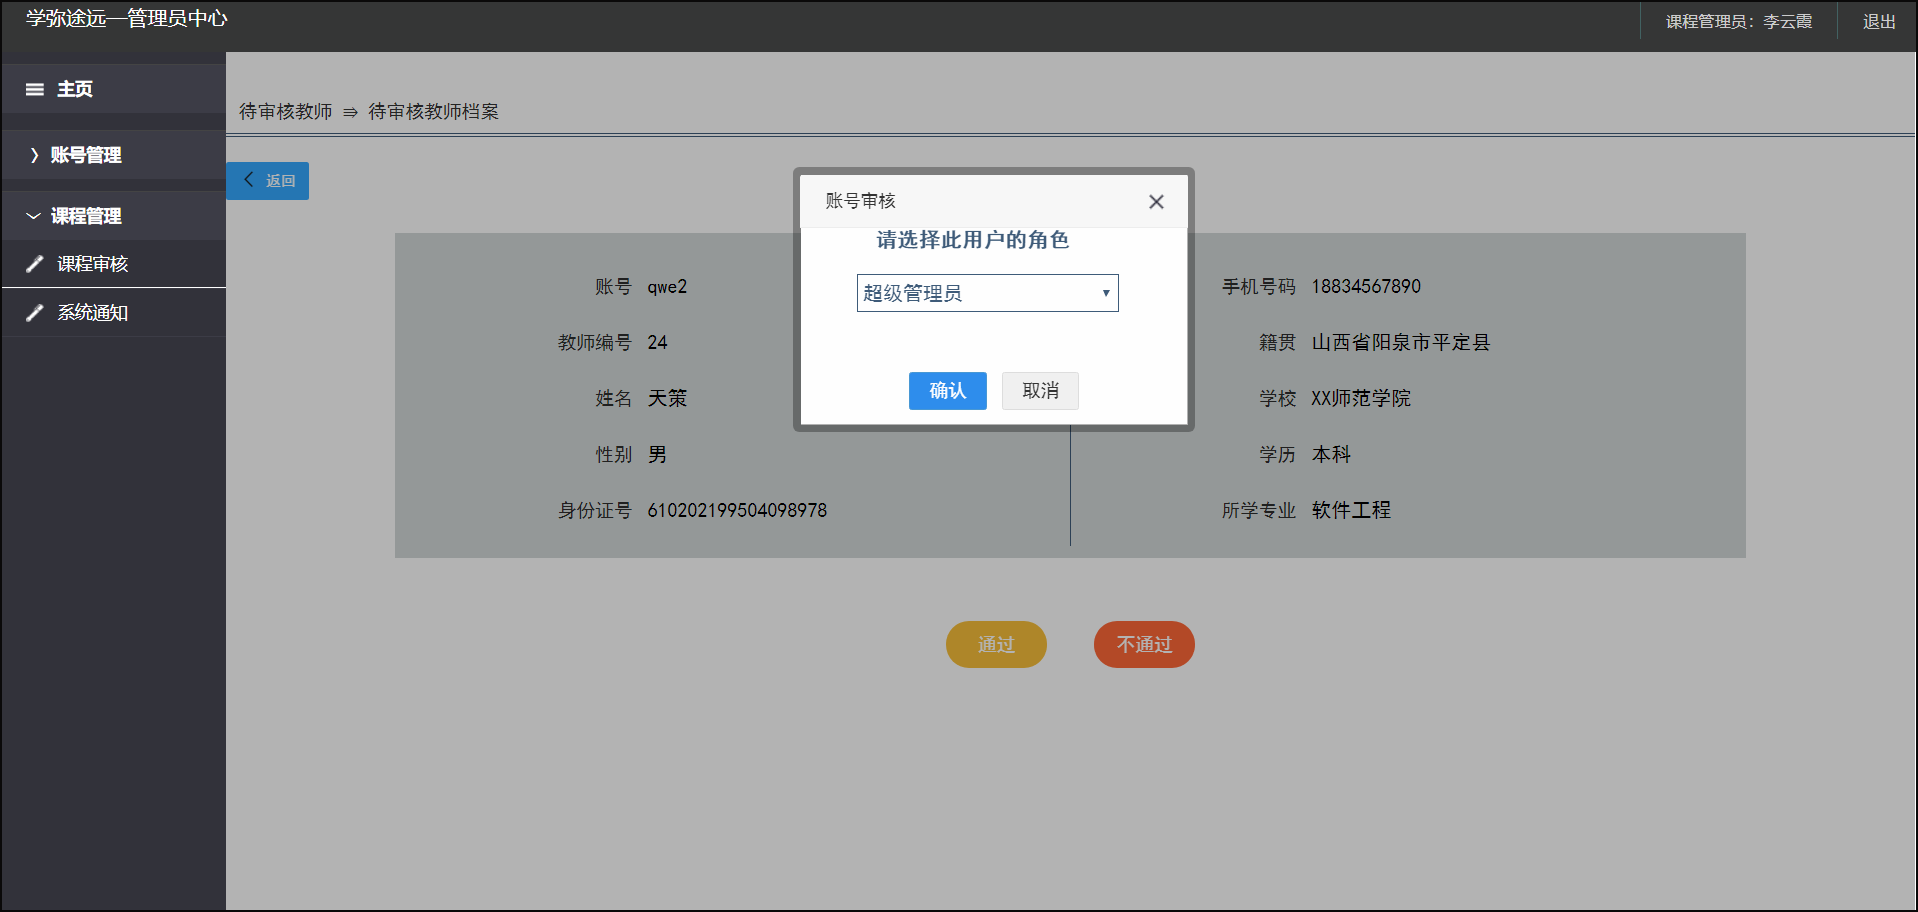Click the chevron beside 账号管理
The height and width of the screenshot is (912, 1918).
pos(33,155)
